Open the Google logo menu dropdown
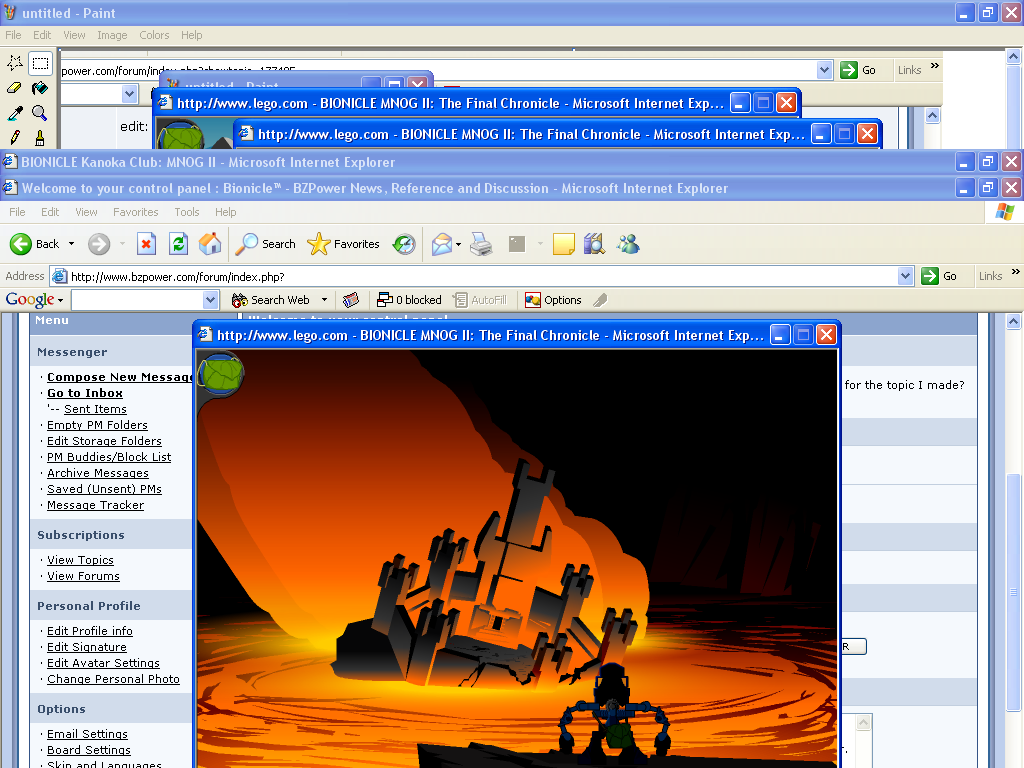Screen dimensions: 1024x768 click(x=60, y=300)
